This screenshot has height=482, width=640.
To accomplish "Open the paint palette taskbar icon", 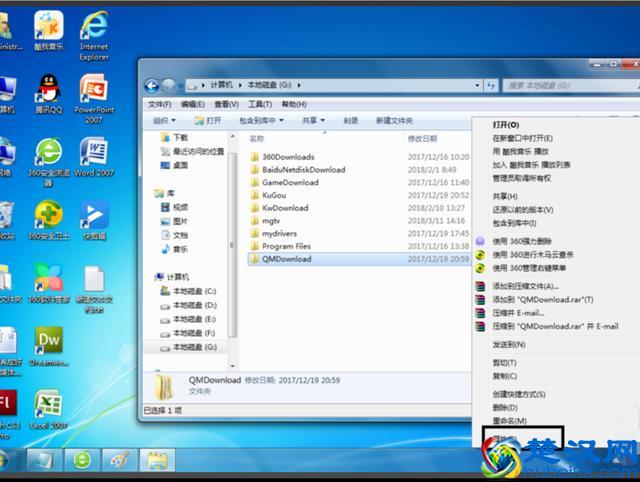I will pos(120,460).
